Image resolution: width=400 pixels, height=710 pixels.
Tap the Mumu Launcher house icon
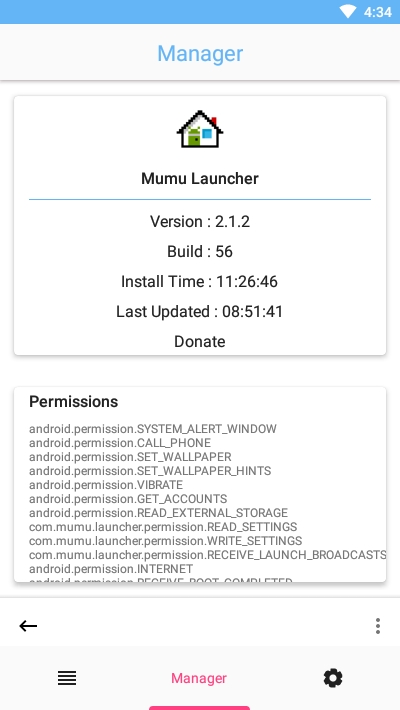pos(200,130)
